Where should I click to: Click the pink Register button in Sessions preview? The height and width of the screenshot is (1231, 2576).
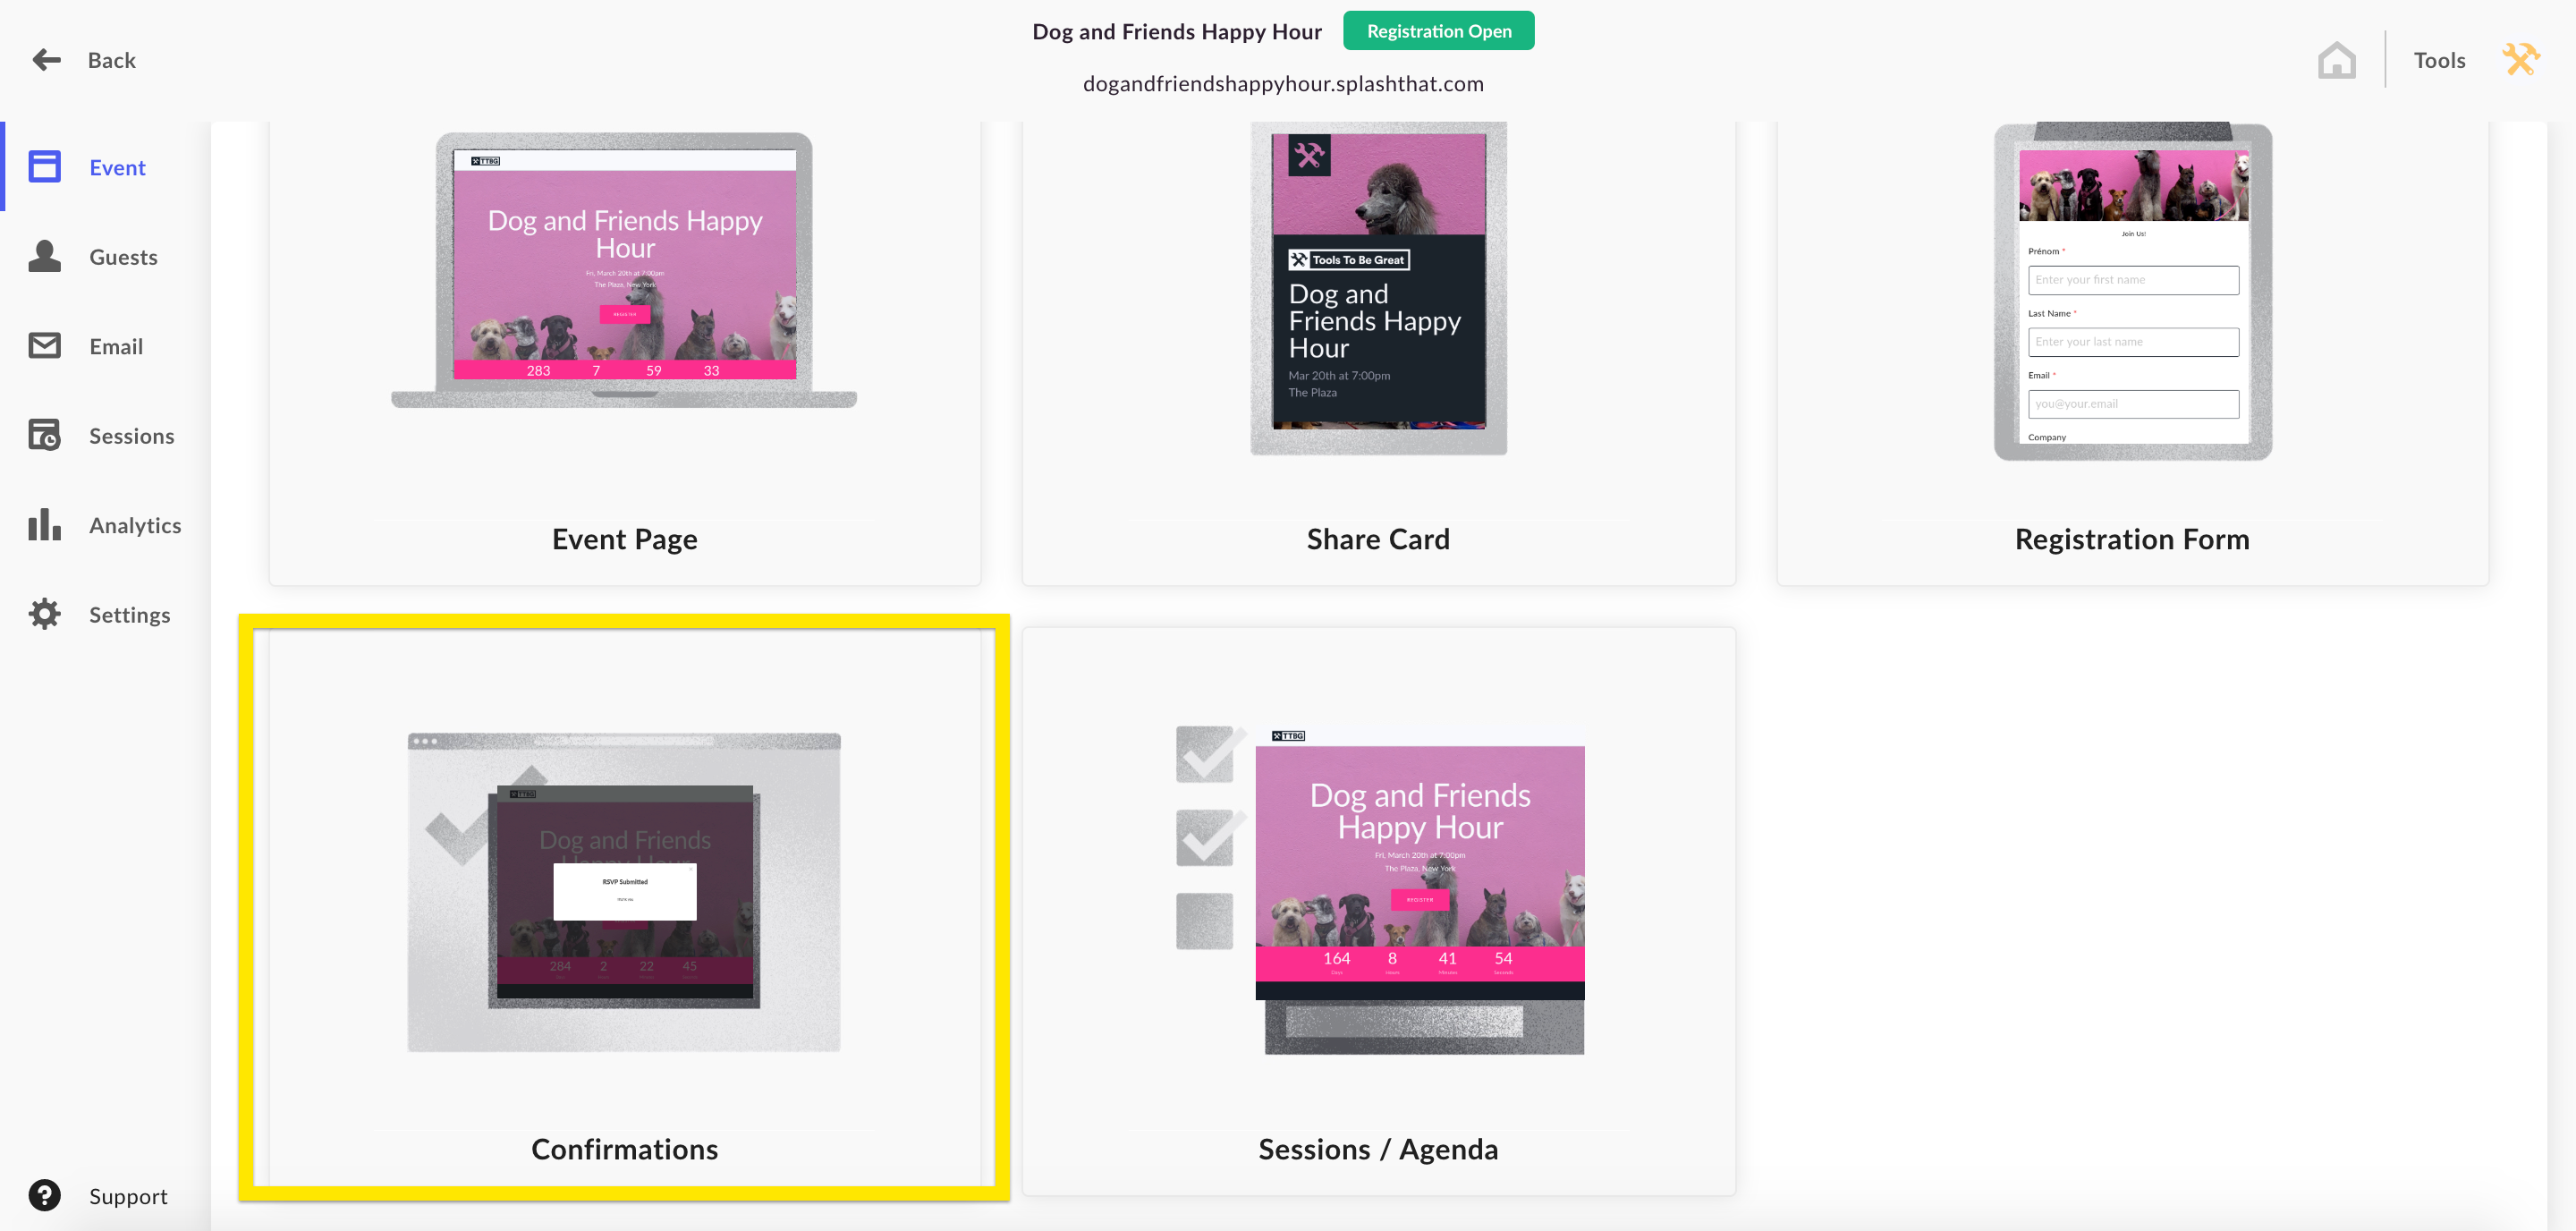1420,899
